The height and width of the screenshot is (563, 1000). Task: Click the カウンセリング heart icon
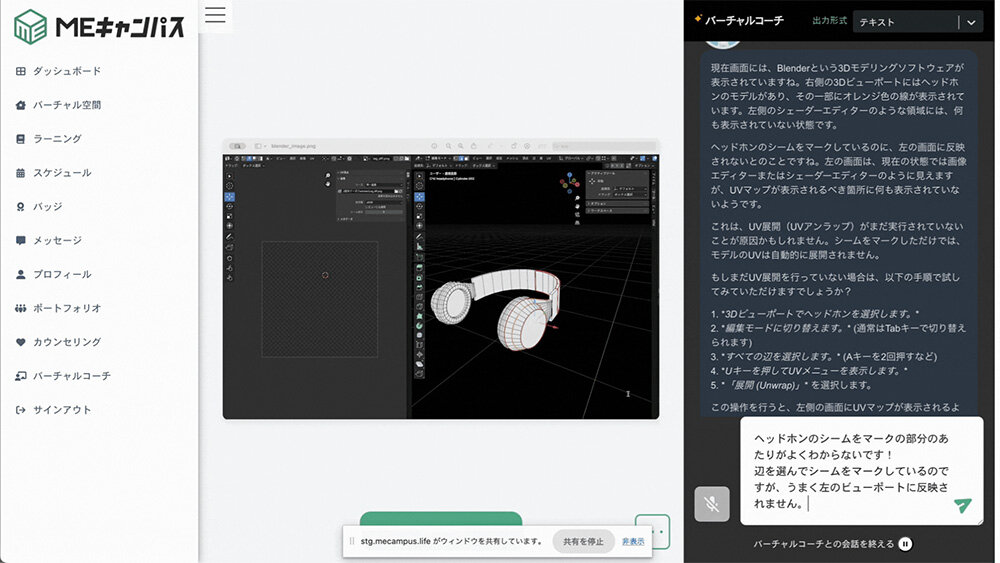pos(21,342)
